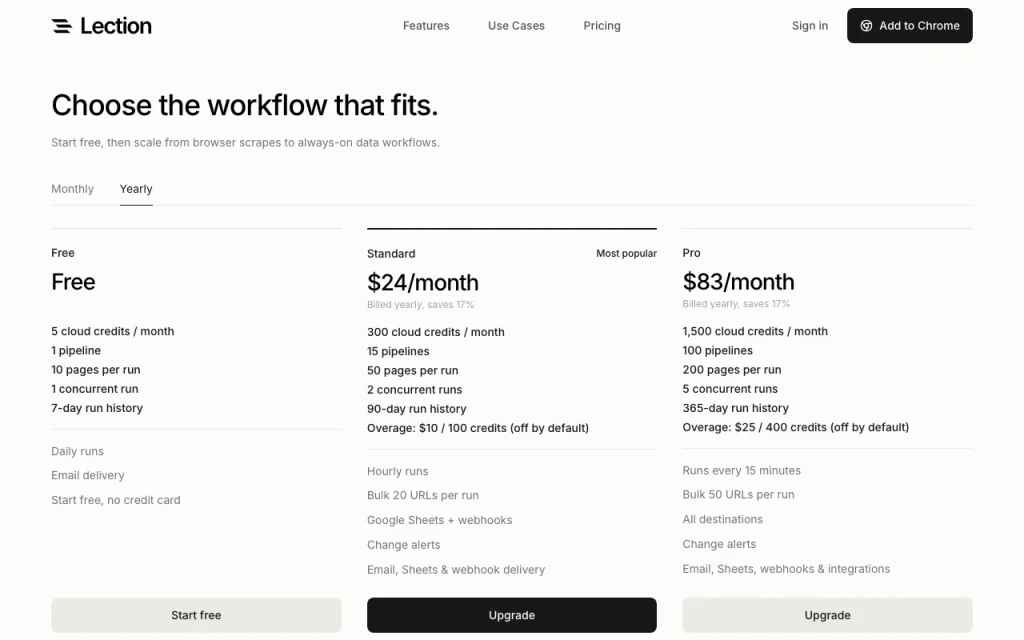The width and height of the screenshot is (1024, 640).
Task: Click the Add to Chrome button
Action: [x=910, y=25]
